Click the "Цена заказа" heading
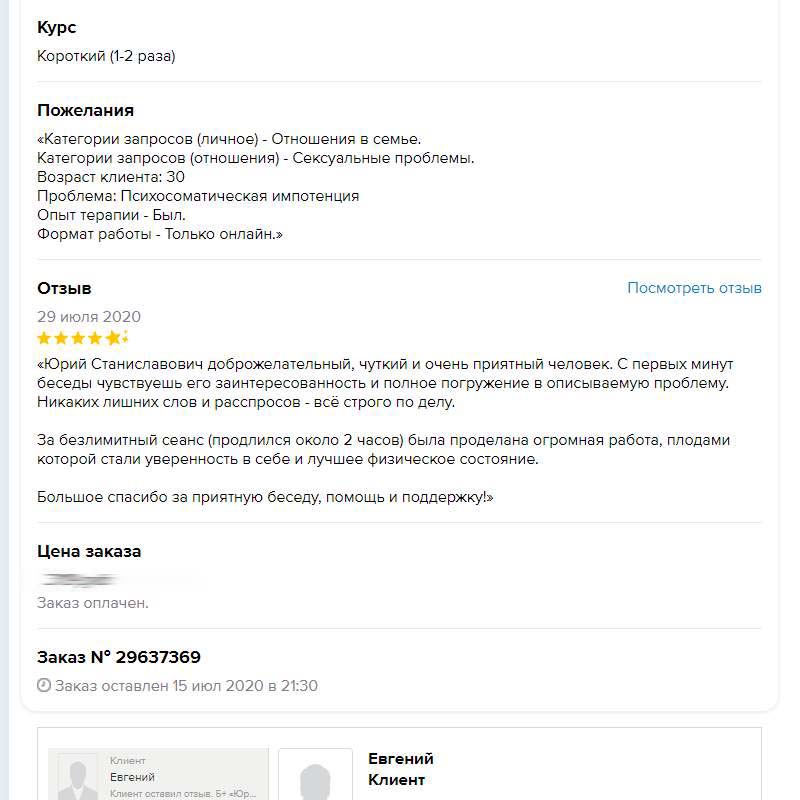This screenshot has height=800, width=800. click(89, 551)
